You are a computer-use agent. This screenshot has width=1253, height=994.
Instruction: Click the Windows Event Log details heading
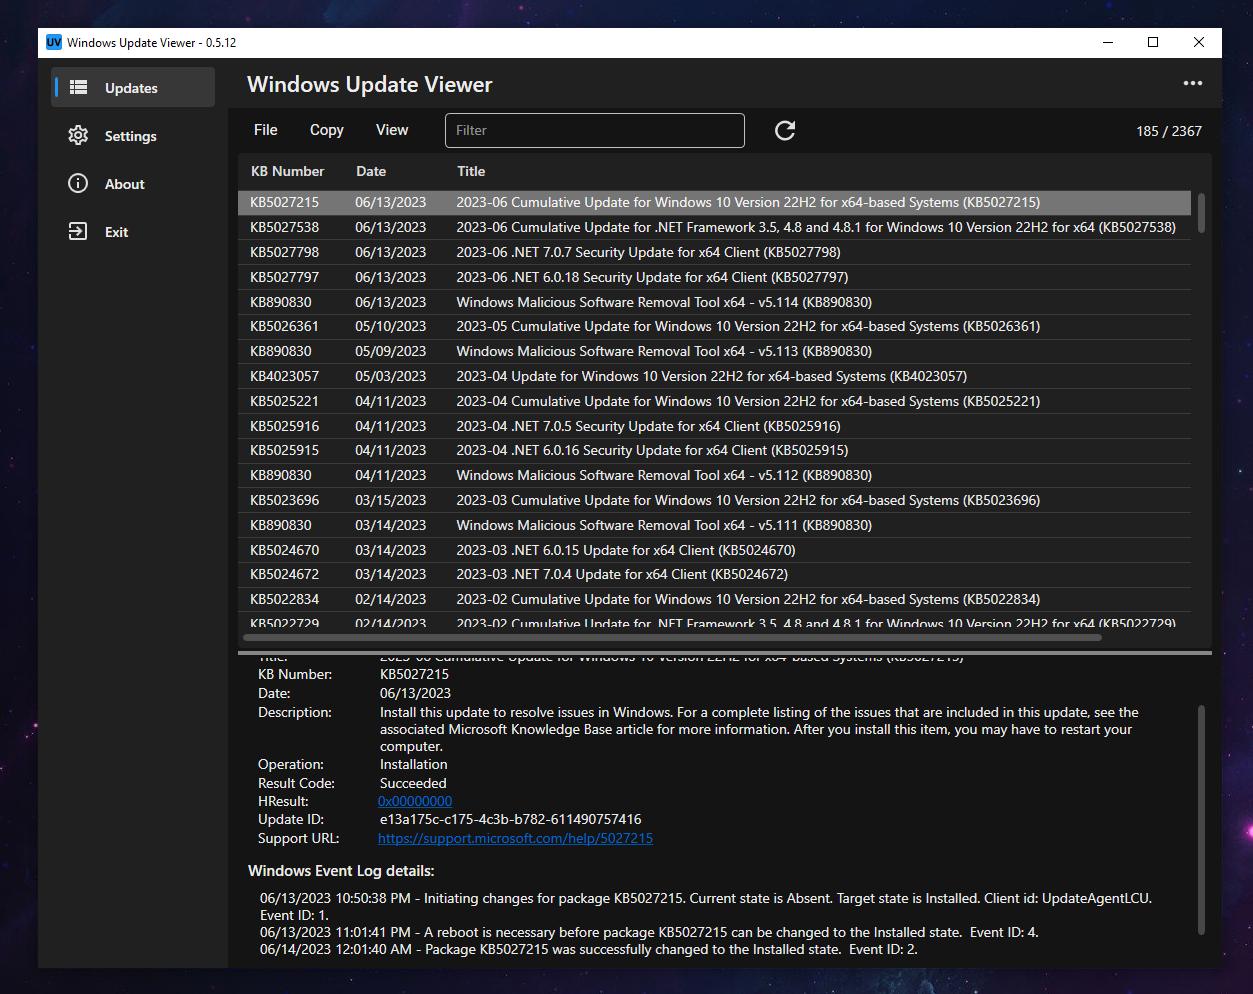[x=341, y=871]
